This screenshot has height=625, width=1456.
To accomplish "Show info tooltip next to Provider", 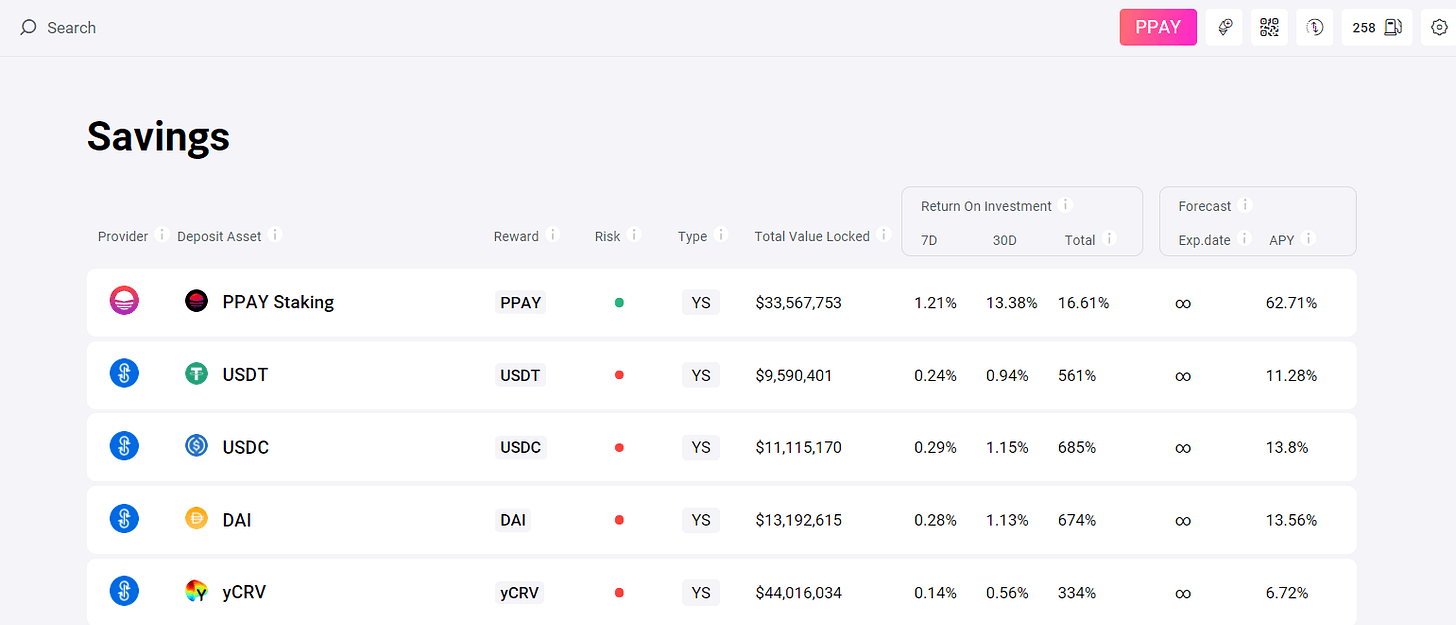I will pos(162,235).
